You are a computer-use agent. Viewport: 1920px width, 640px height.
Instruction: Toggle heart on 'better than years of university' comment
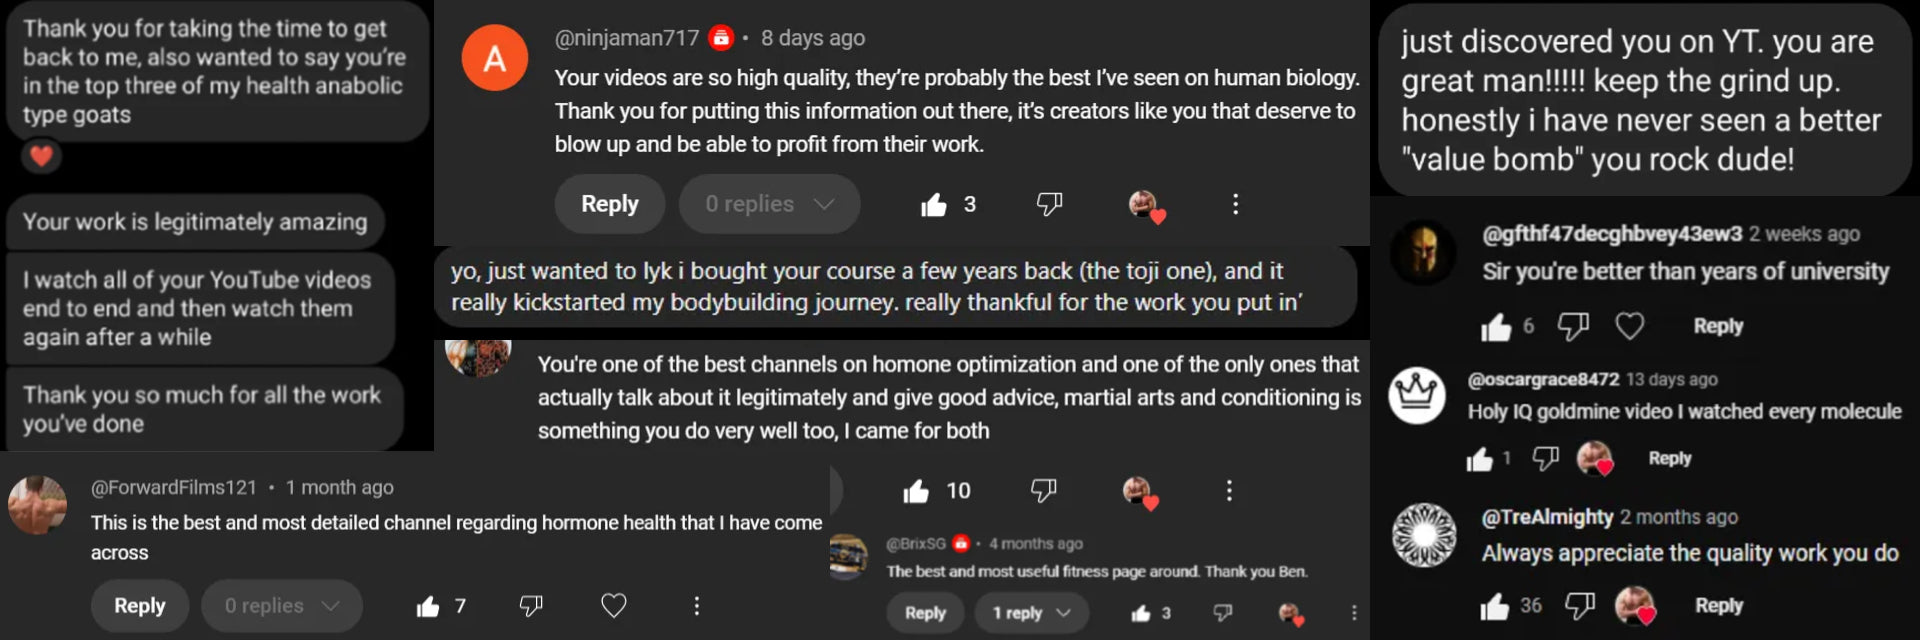click(x=1630, y=326)
